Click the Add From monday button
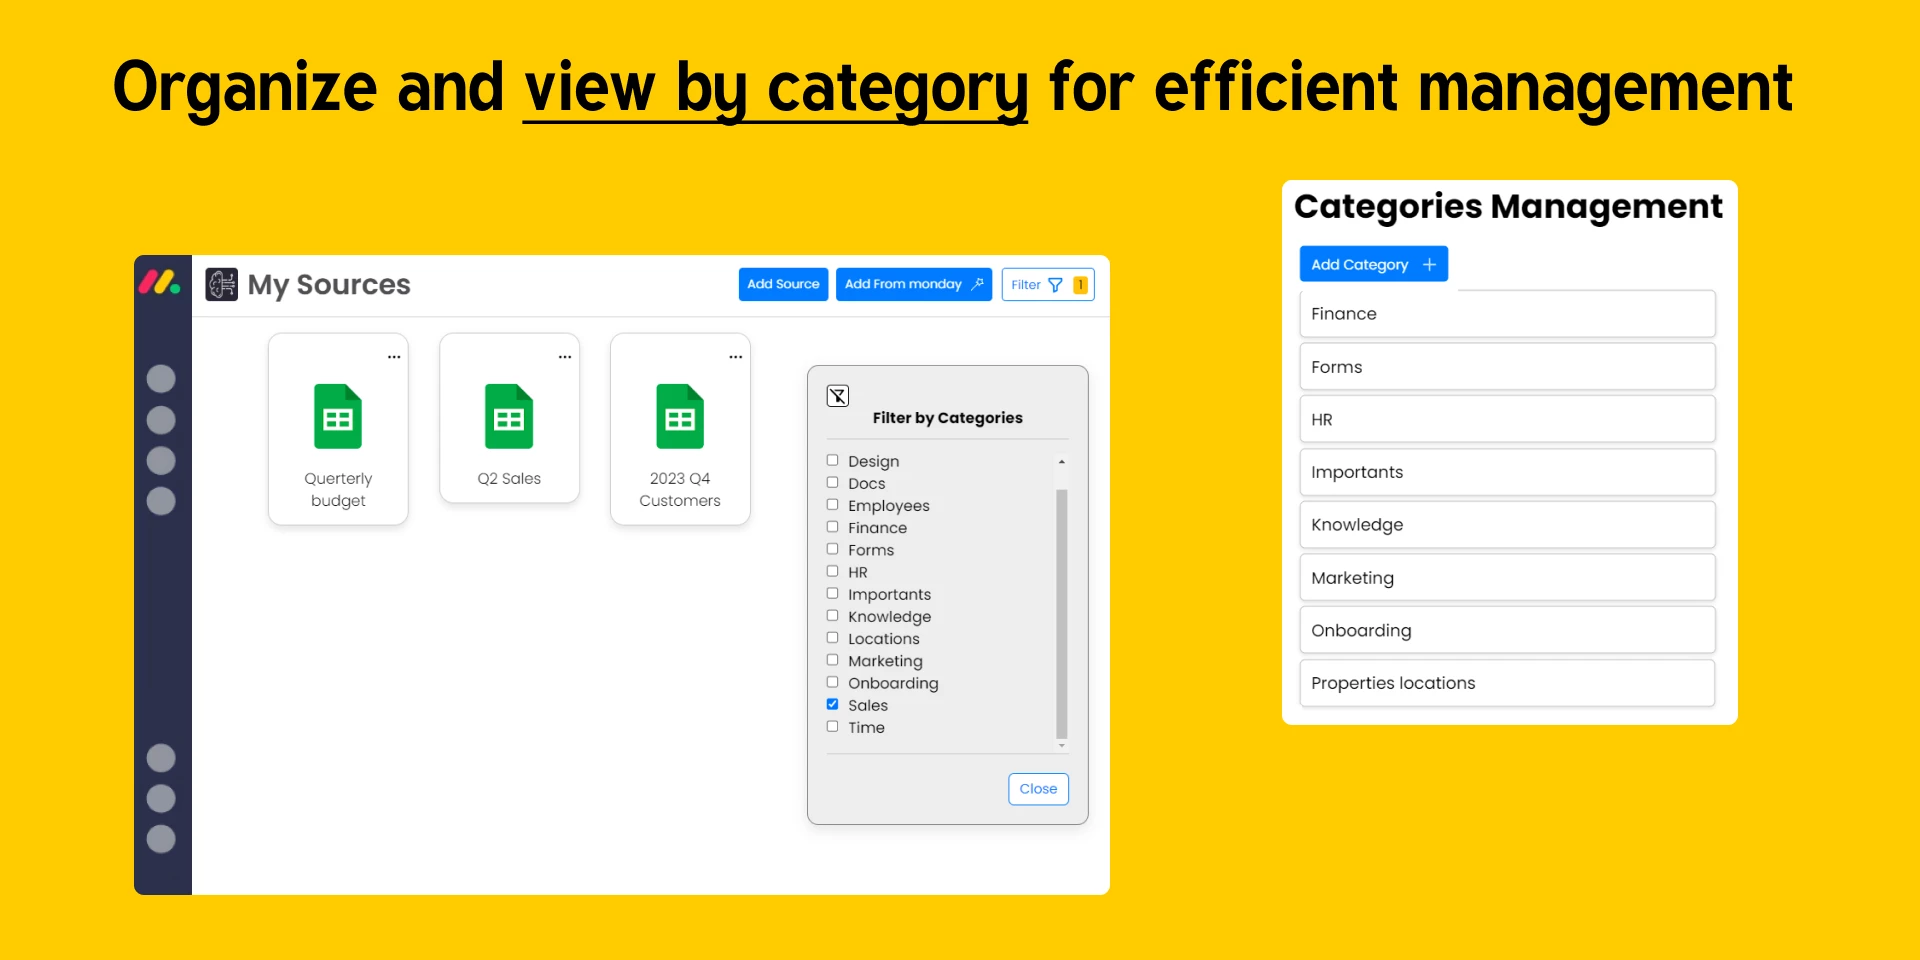1920x960 pixels. tap(914, 284)
